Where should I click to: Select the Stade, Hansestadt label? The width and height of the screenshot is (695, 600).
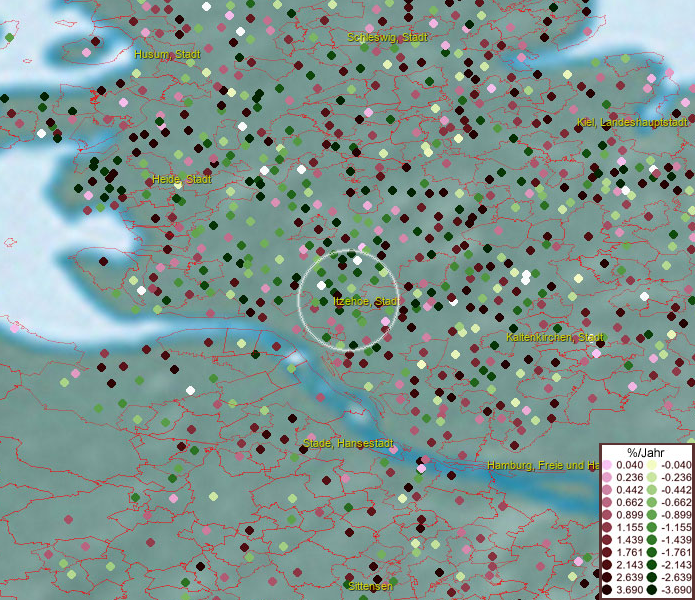[348, 443]
